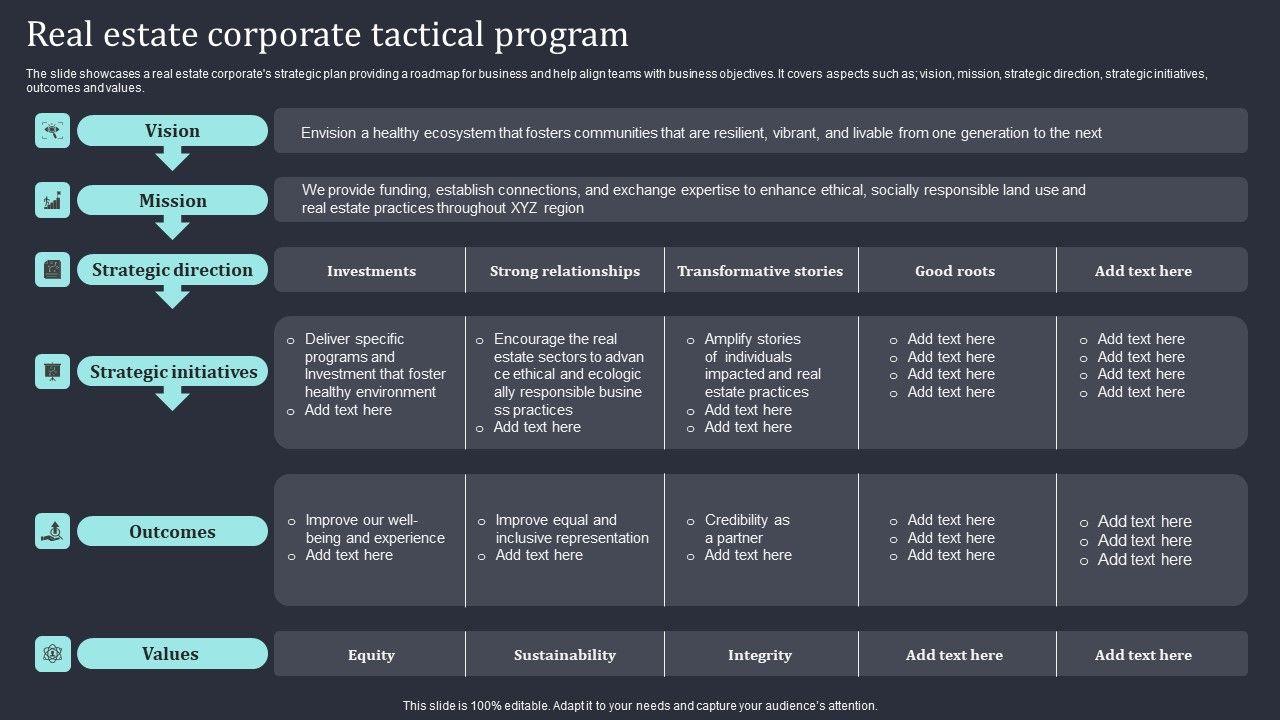This screenshot has width=1280, height=720.
Task: Select the Vision label pill
Action: (x=172, y=131)
